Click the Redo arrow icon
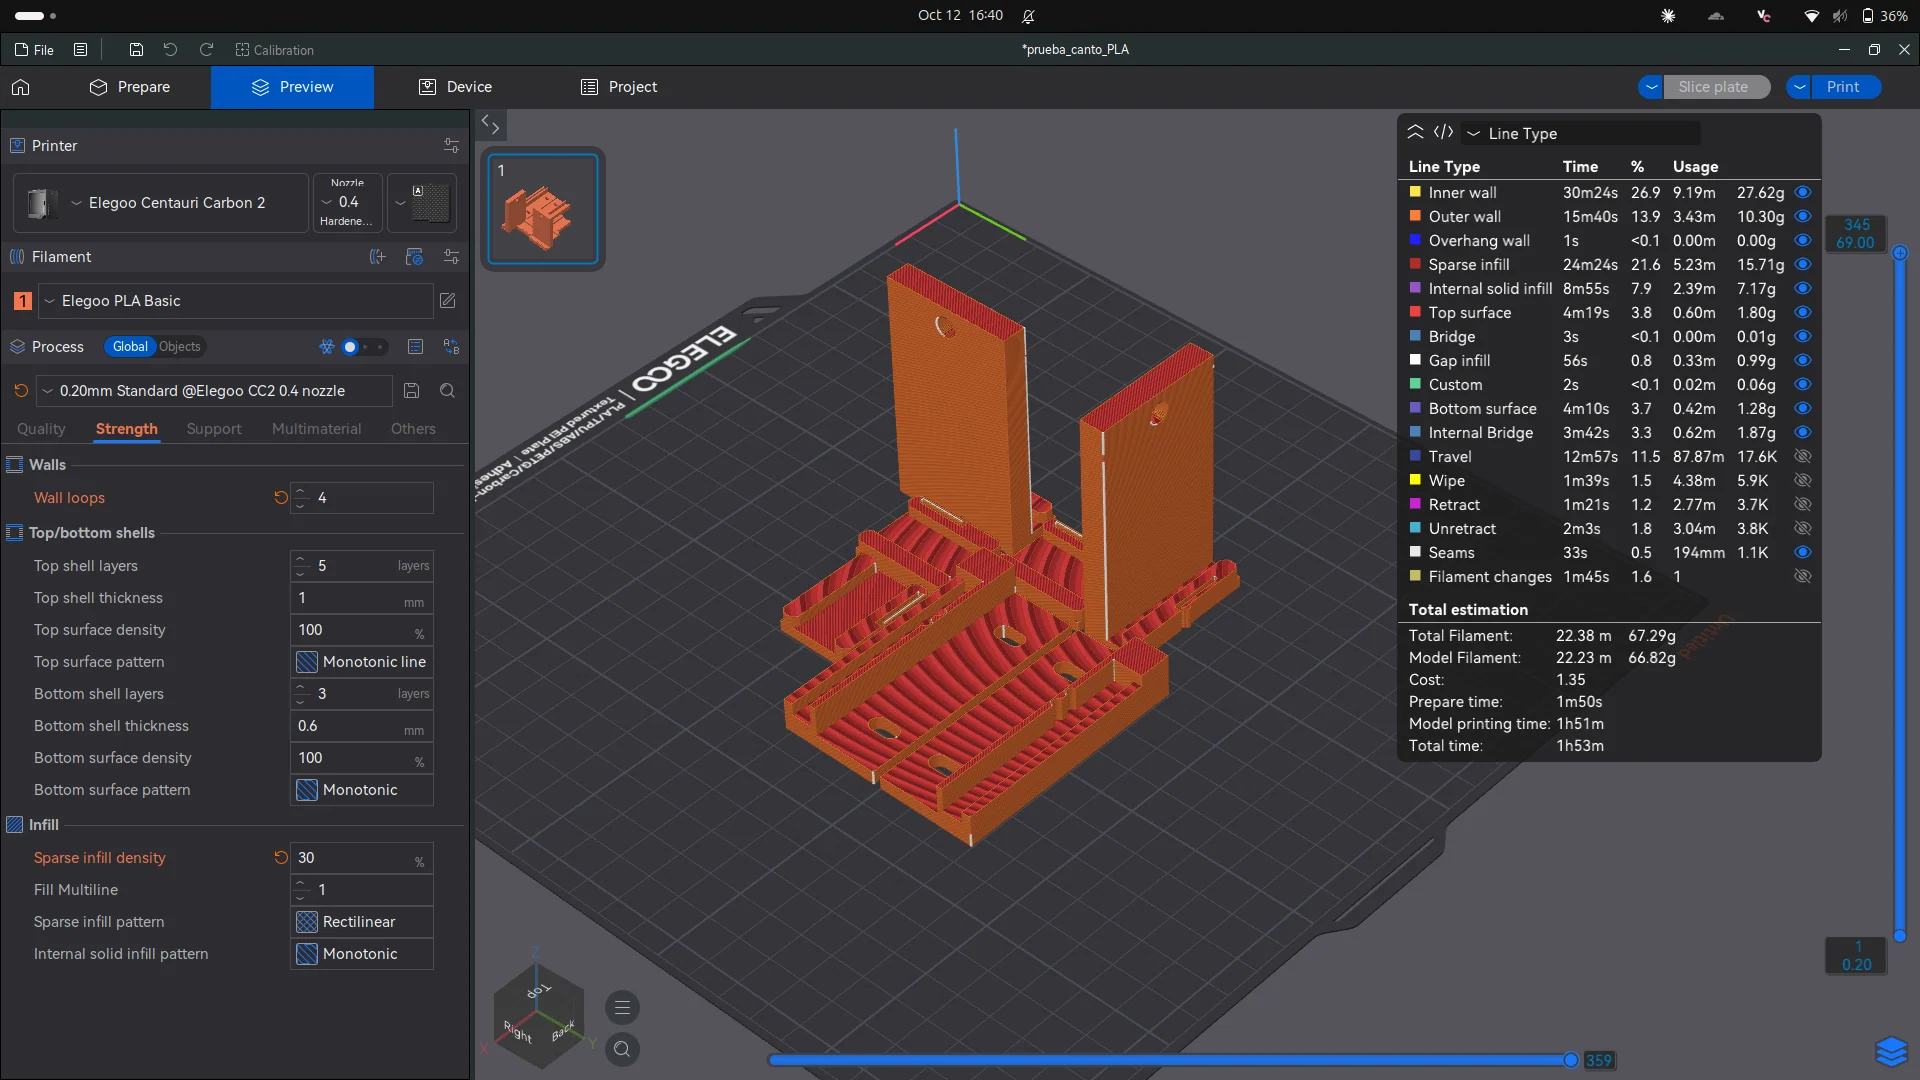This screenshot has height=1080, width=1920. [206, 50]
